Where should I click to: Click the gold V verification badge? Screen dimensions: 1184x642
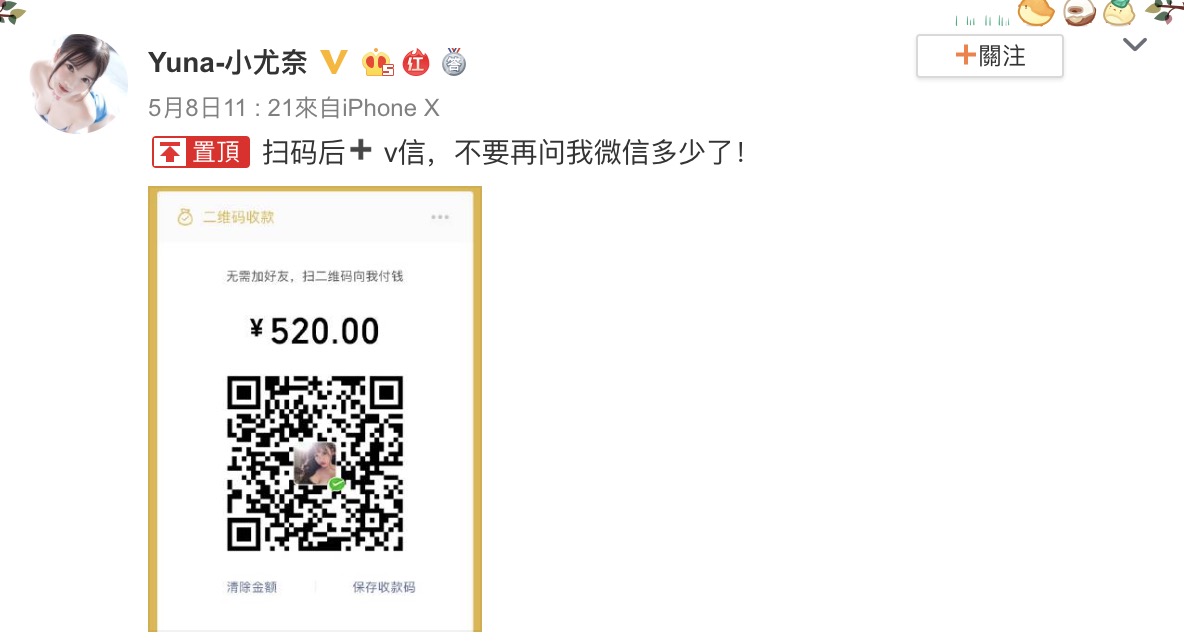coord(334,62)
